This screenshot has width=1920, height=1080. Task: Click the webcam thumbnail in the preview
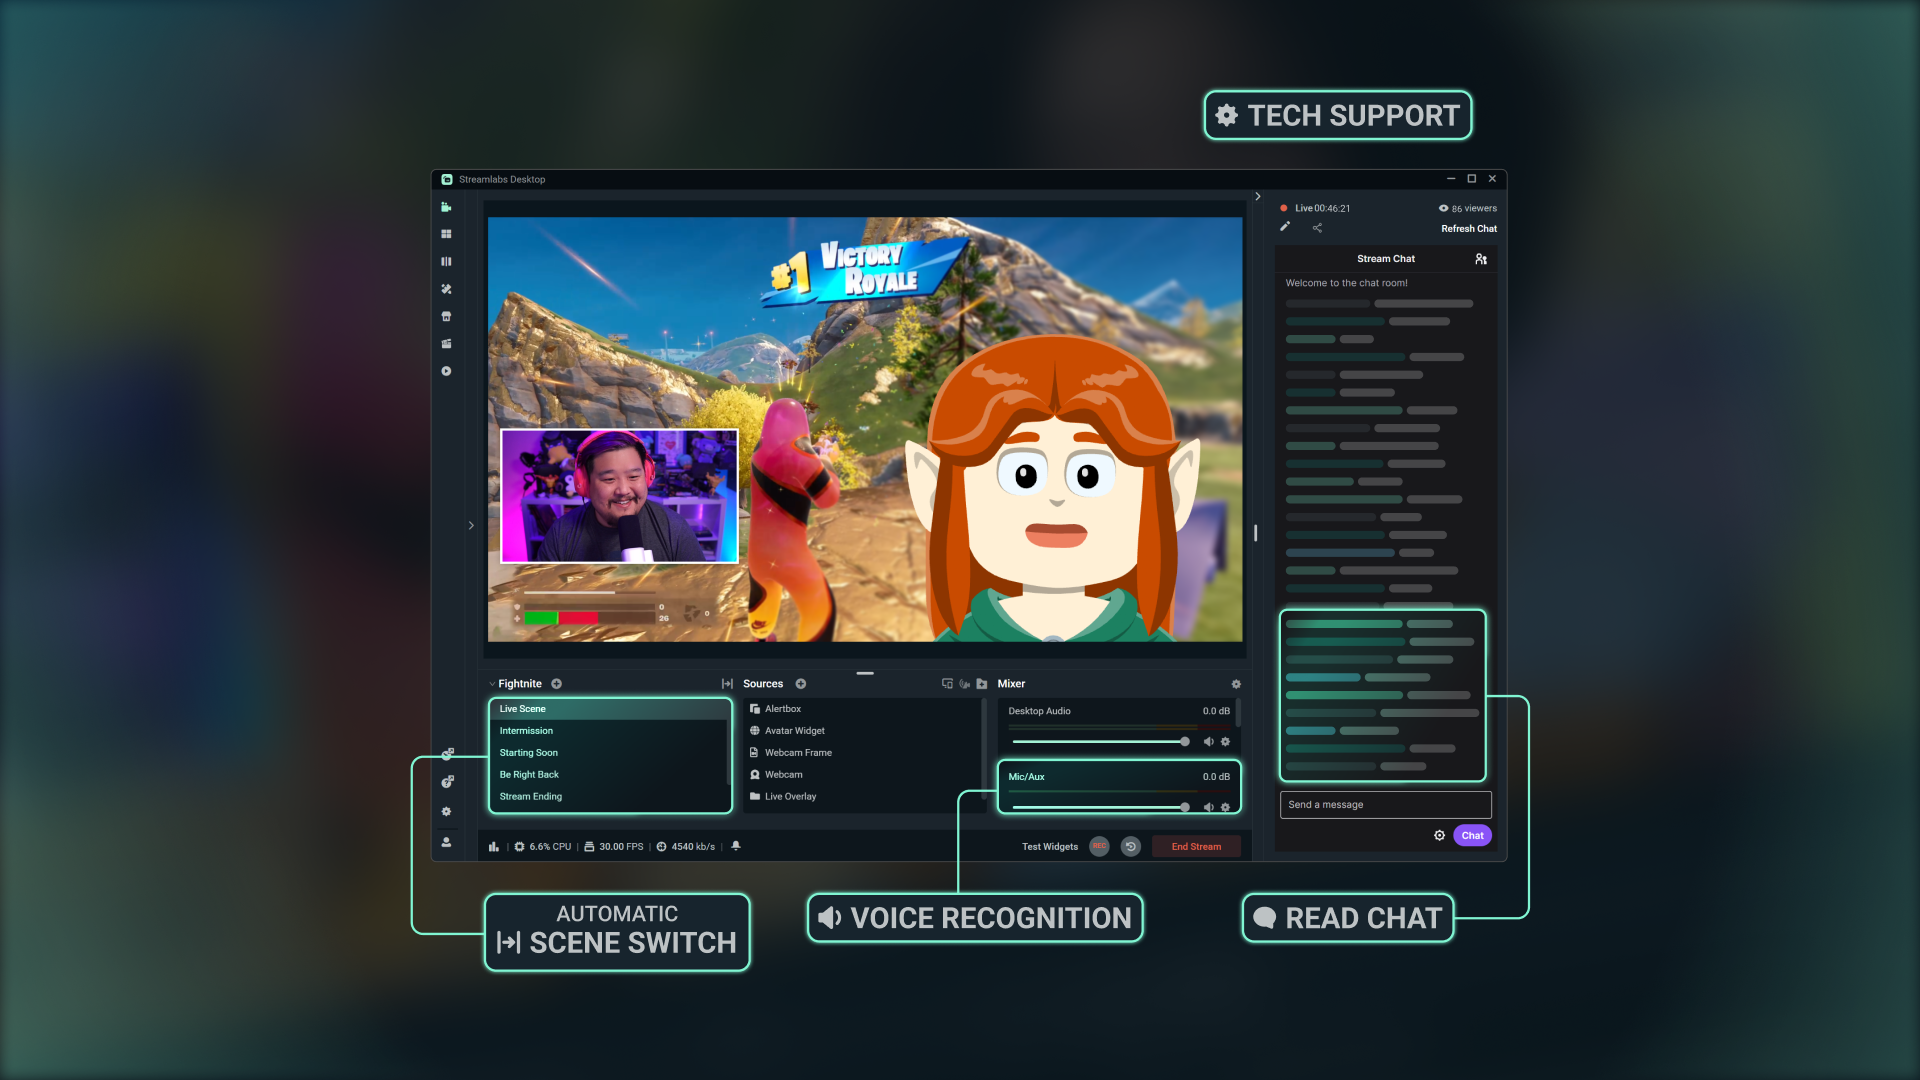619,497
